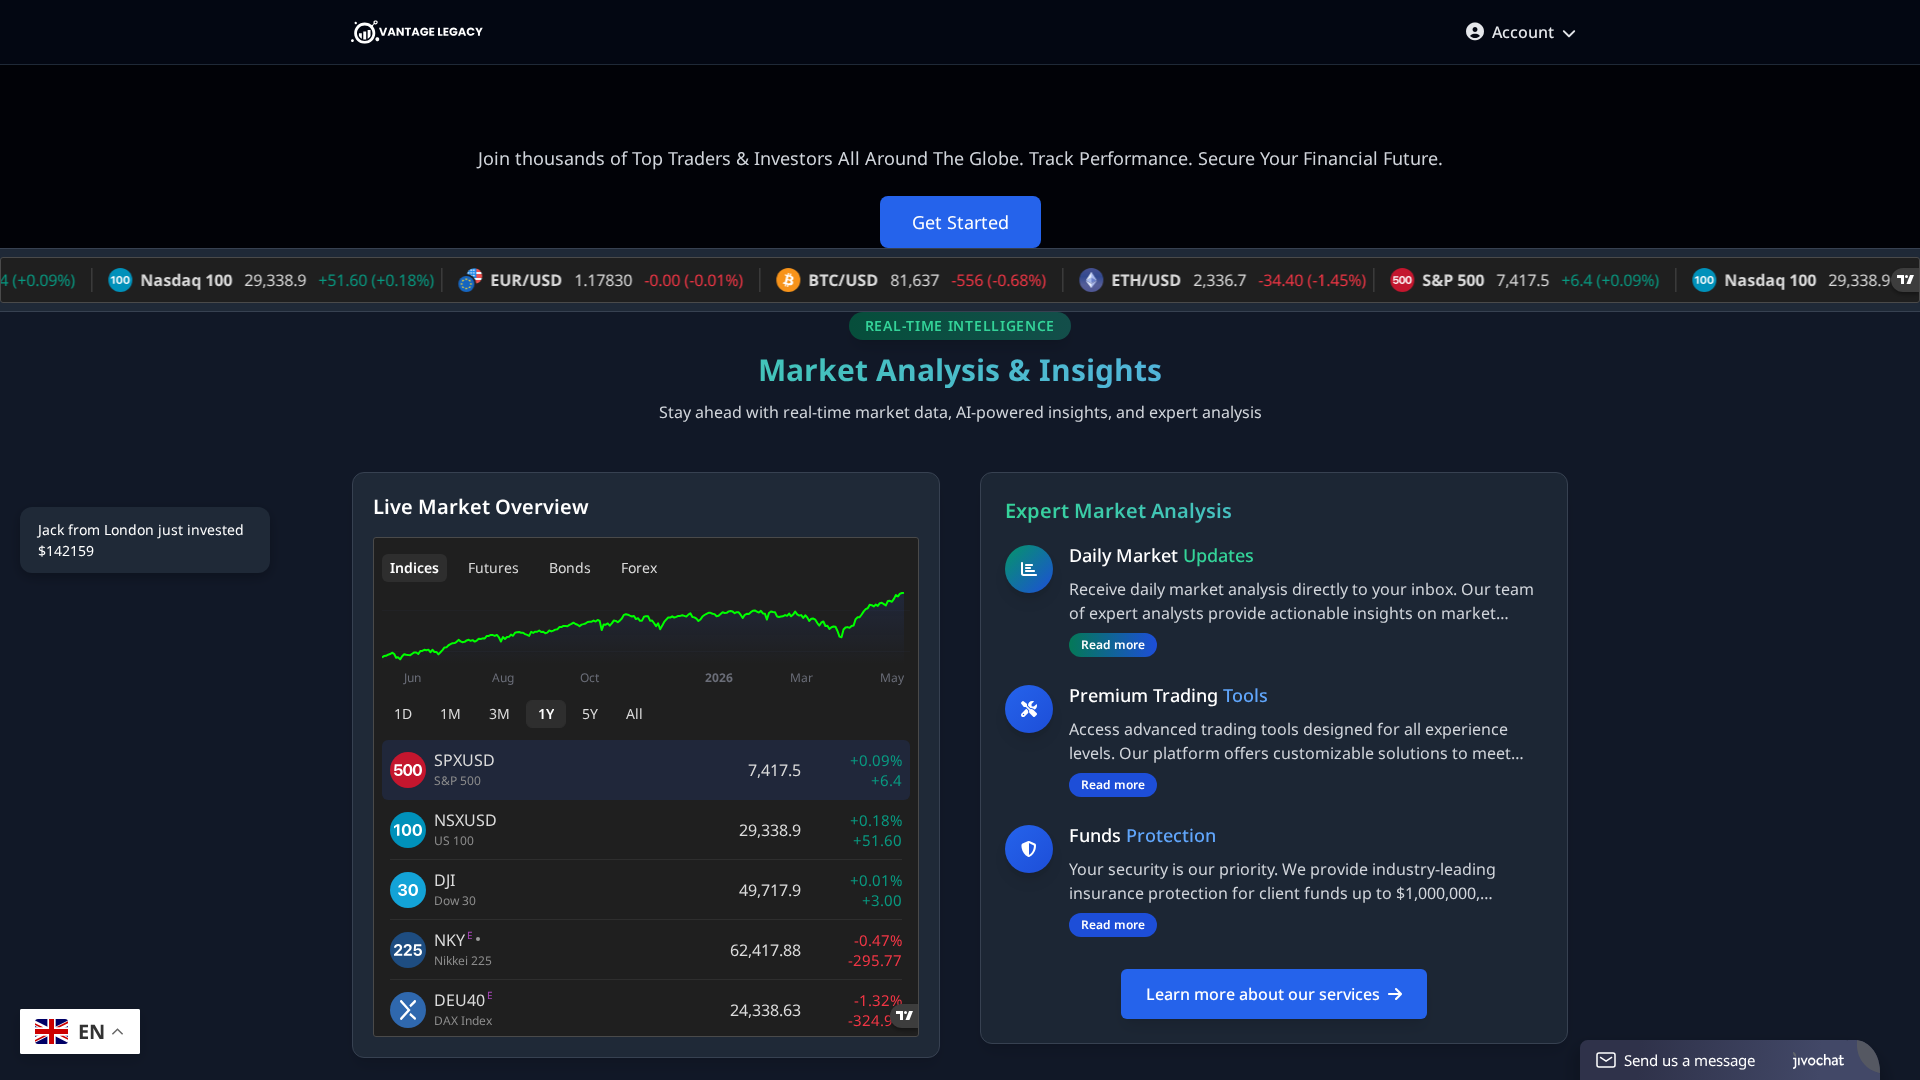Click the TradingView logo in market overview
The height and width of the screenshot is (1080, 1920).
[905, 1016]
